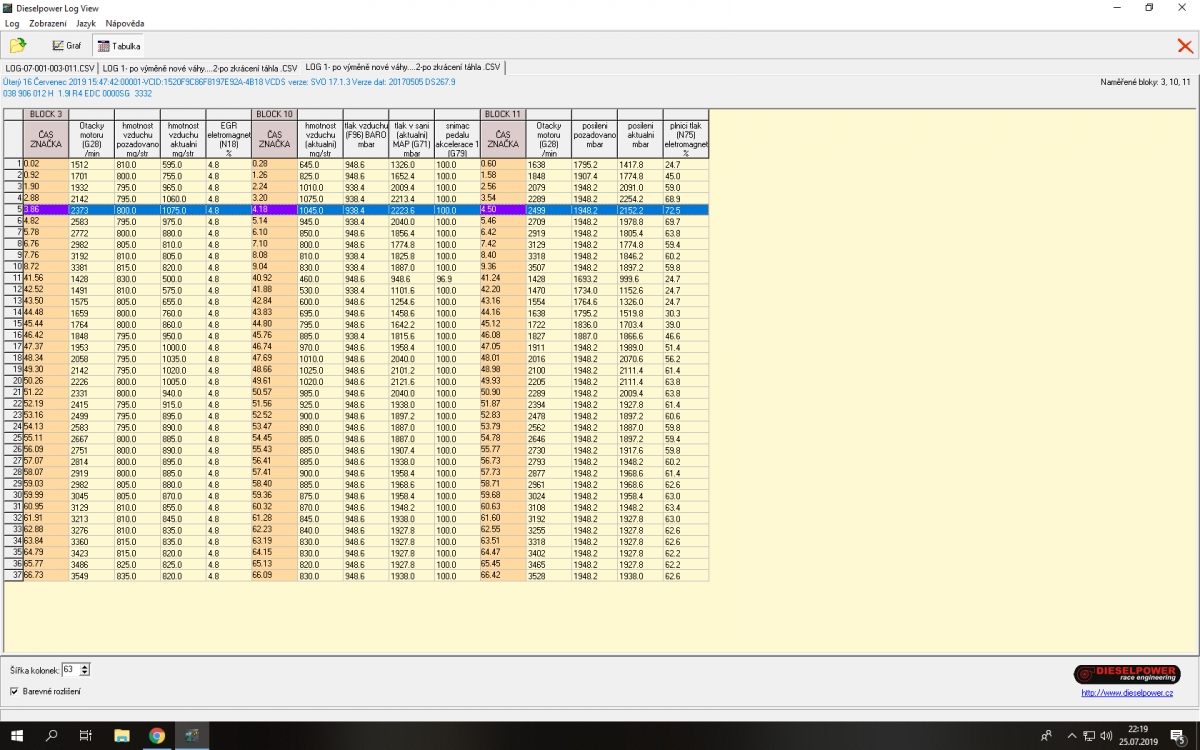This screenshot has width=1200, height=750.
Task: Decrease Šířka kolonek with down arrow
Action: click(x=85, y=672)
